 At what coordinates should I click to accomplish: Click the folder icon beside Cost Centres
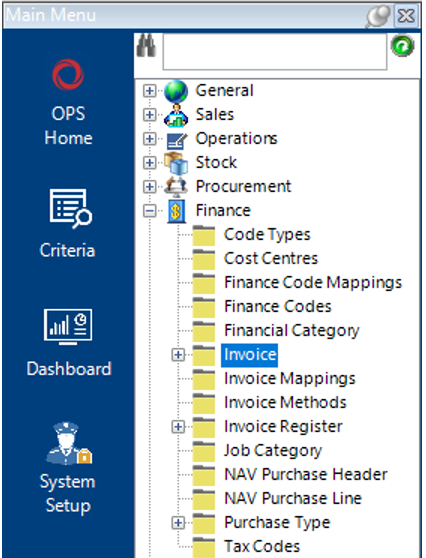[x=204, y=259]
